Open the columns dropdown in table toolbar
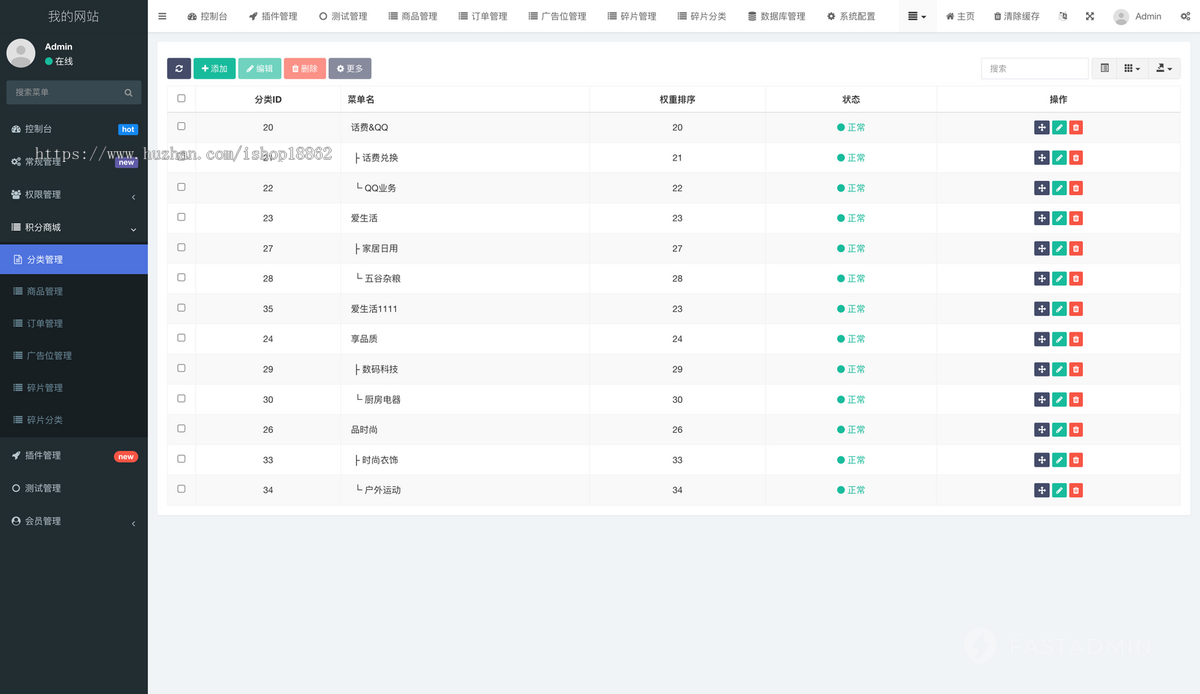The width and height of the screenshot is (1200, 694). (1132, 68)
